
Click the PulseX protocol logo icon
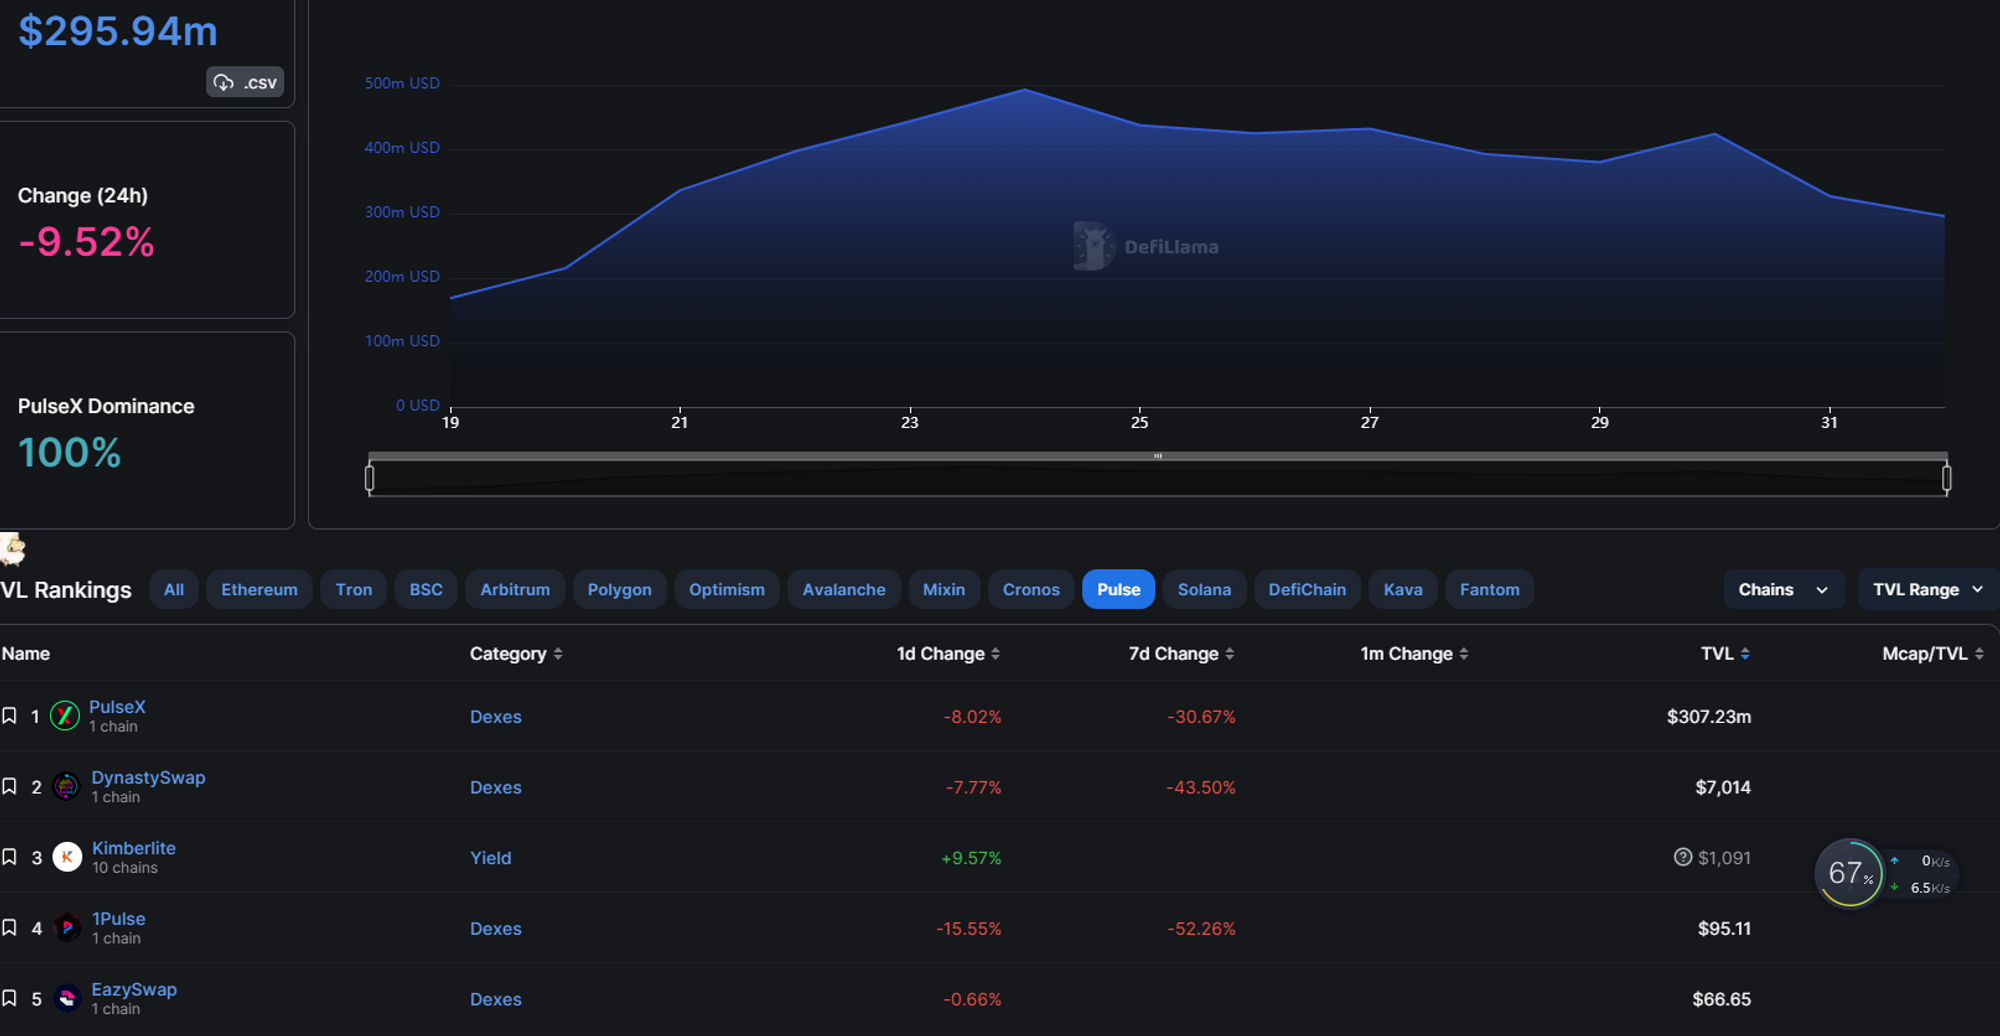click(65, 716)
